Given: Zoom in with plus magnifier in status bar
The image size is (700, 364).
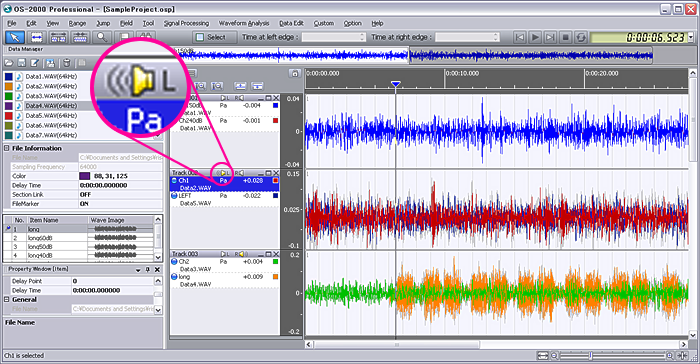Looking at the screenshot, I should tap(670, 356).
